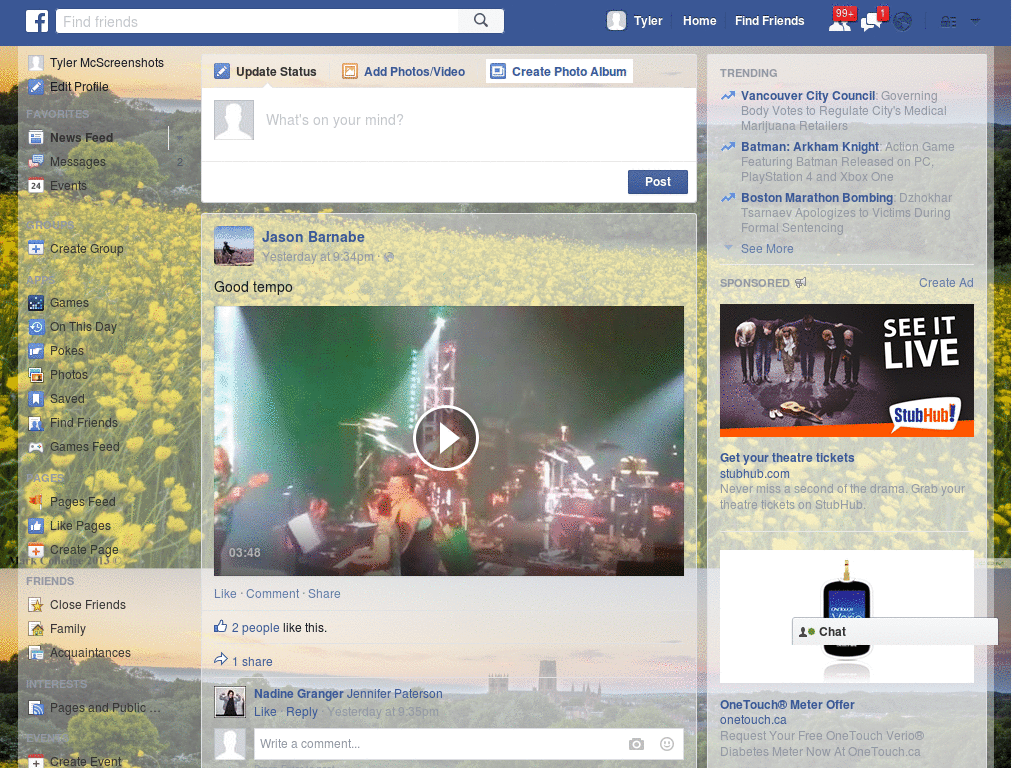Open Pages and Public interest list

point(94,708)
